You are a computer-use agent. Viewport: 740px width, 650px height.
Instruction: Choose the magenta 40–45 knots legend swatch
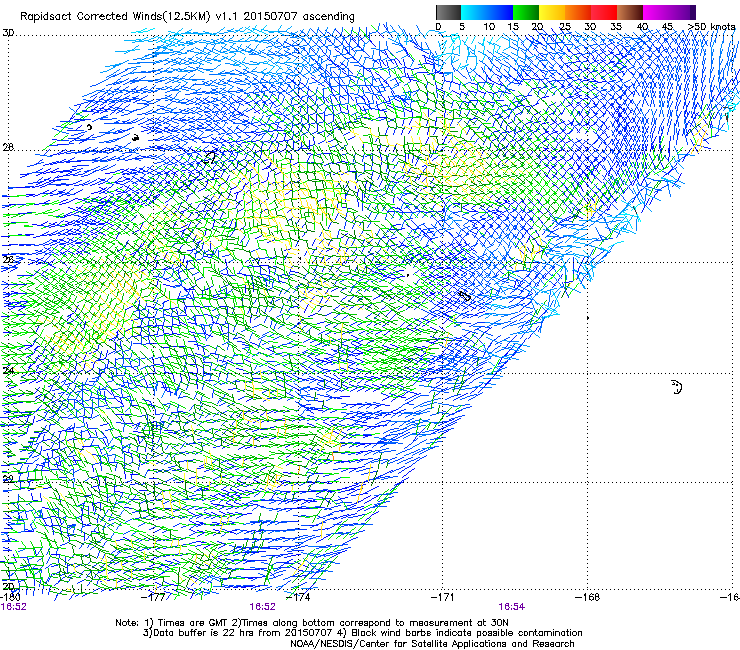pos(656,12)
